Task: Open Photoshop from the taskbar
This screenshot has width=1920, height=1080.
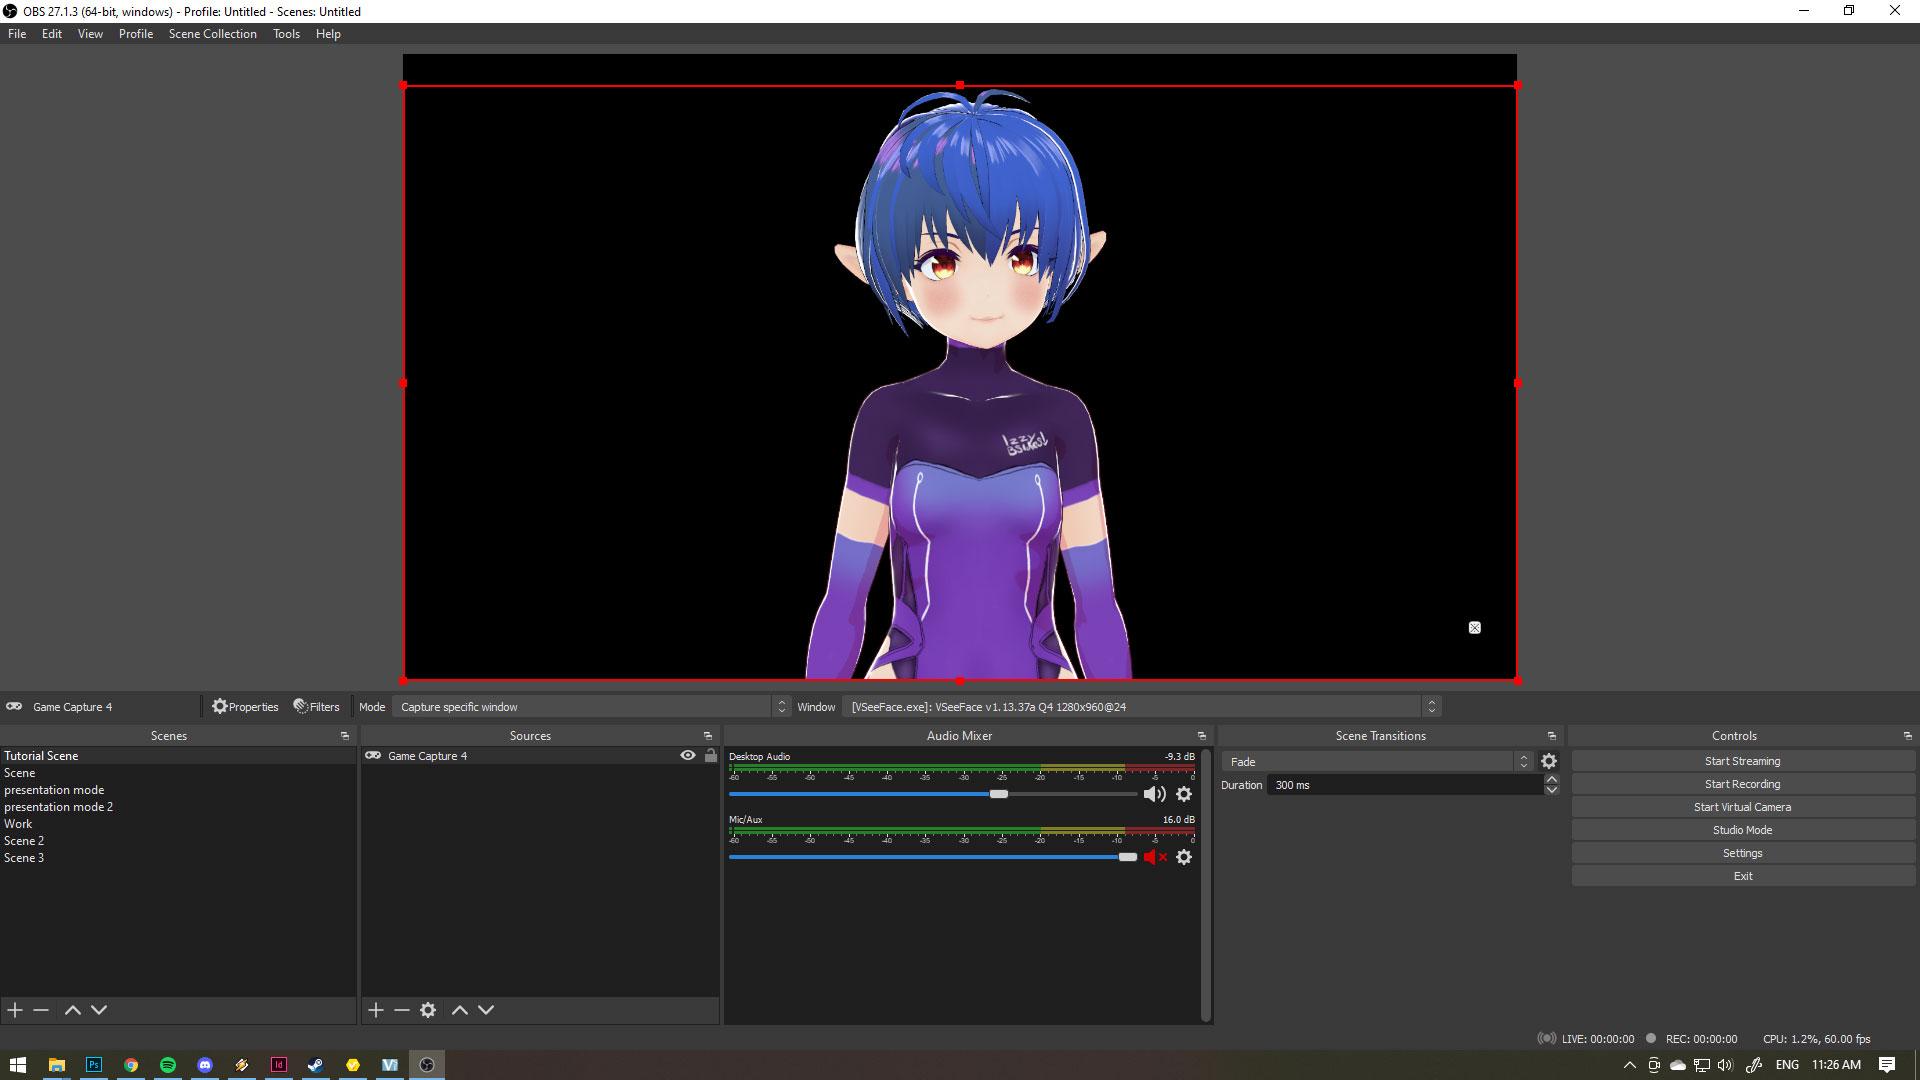Action: (94, 1065)
